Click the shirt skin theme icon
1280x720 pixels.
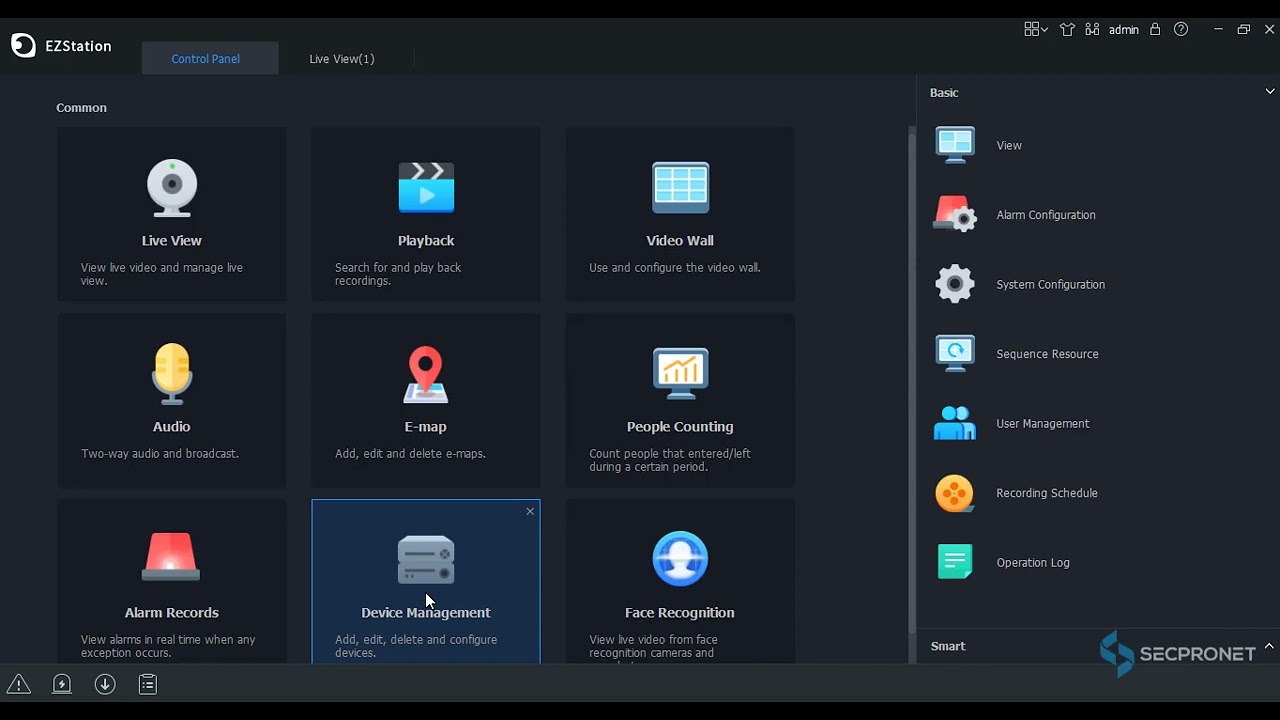coord(1067,29)
